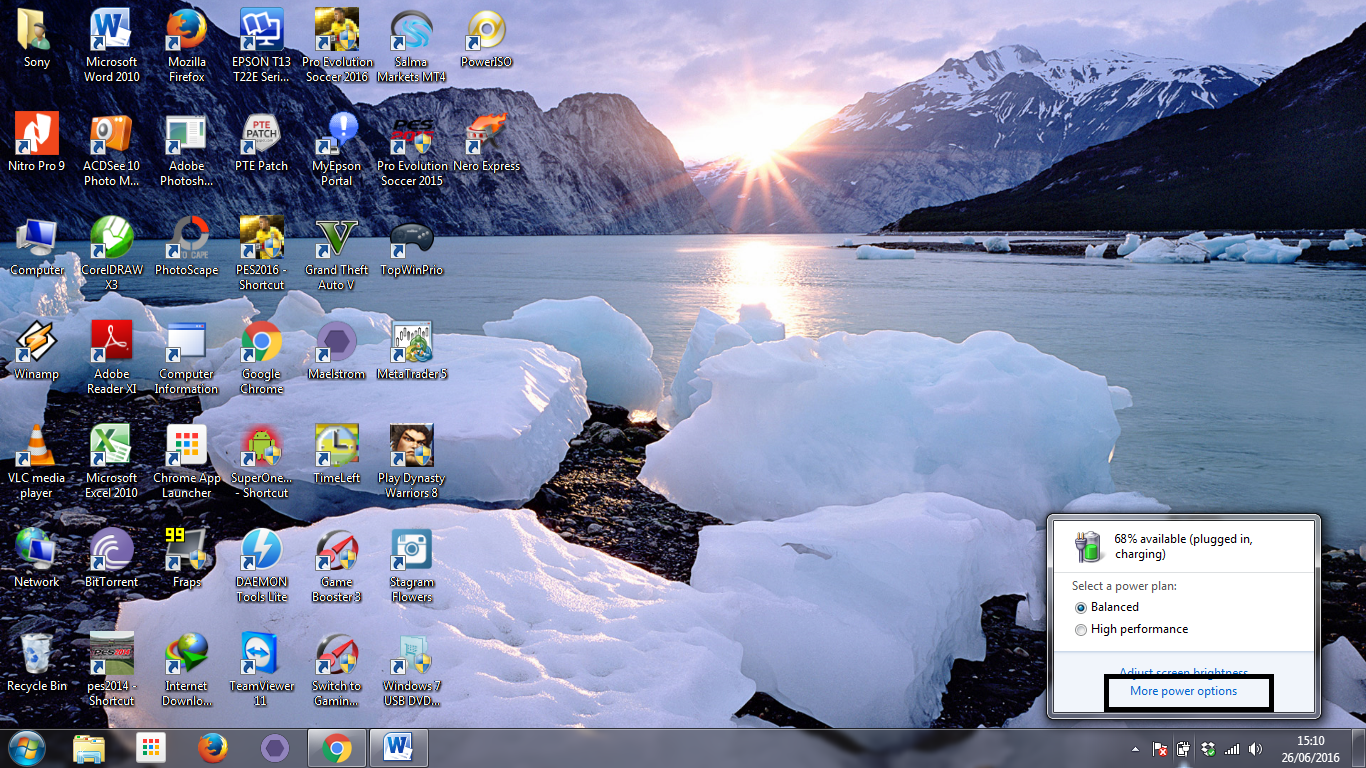Switch to Google Chrome on the taskbar
Screen dimensions: 1366x768
click(337, 748)
